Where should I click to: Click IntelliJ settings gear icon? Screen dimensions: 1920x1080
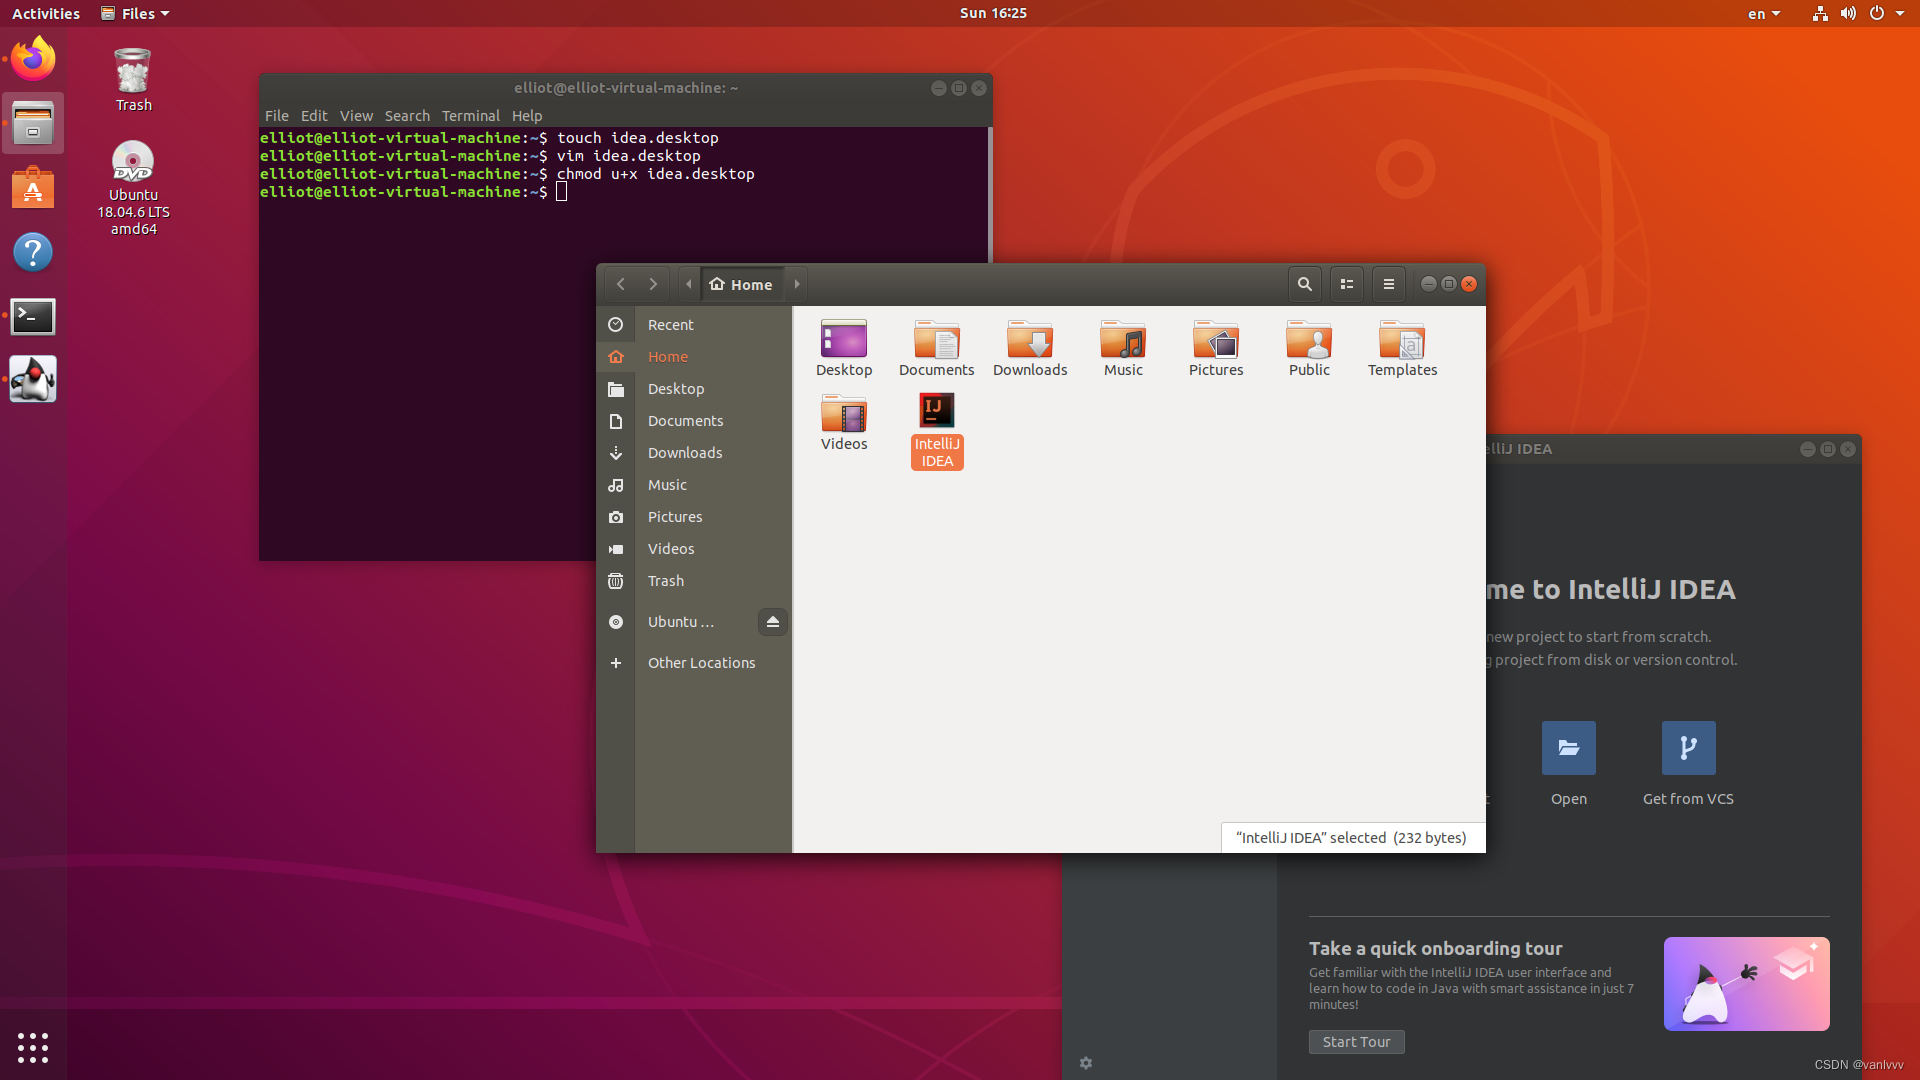(x=1086, y=1063)
